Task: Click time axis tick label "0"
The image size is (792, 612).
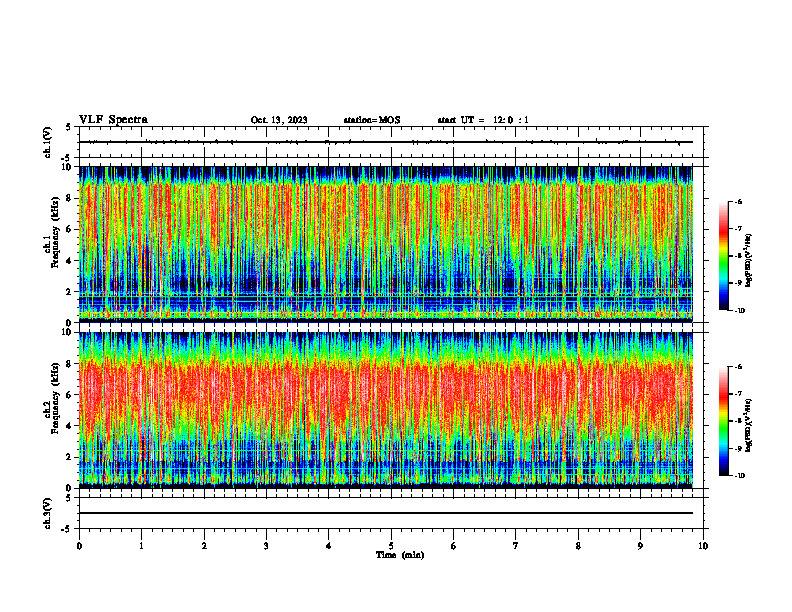Action: [79, 546]
